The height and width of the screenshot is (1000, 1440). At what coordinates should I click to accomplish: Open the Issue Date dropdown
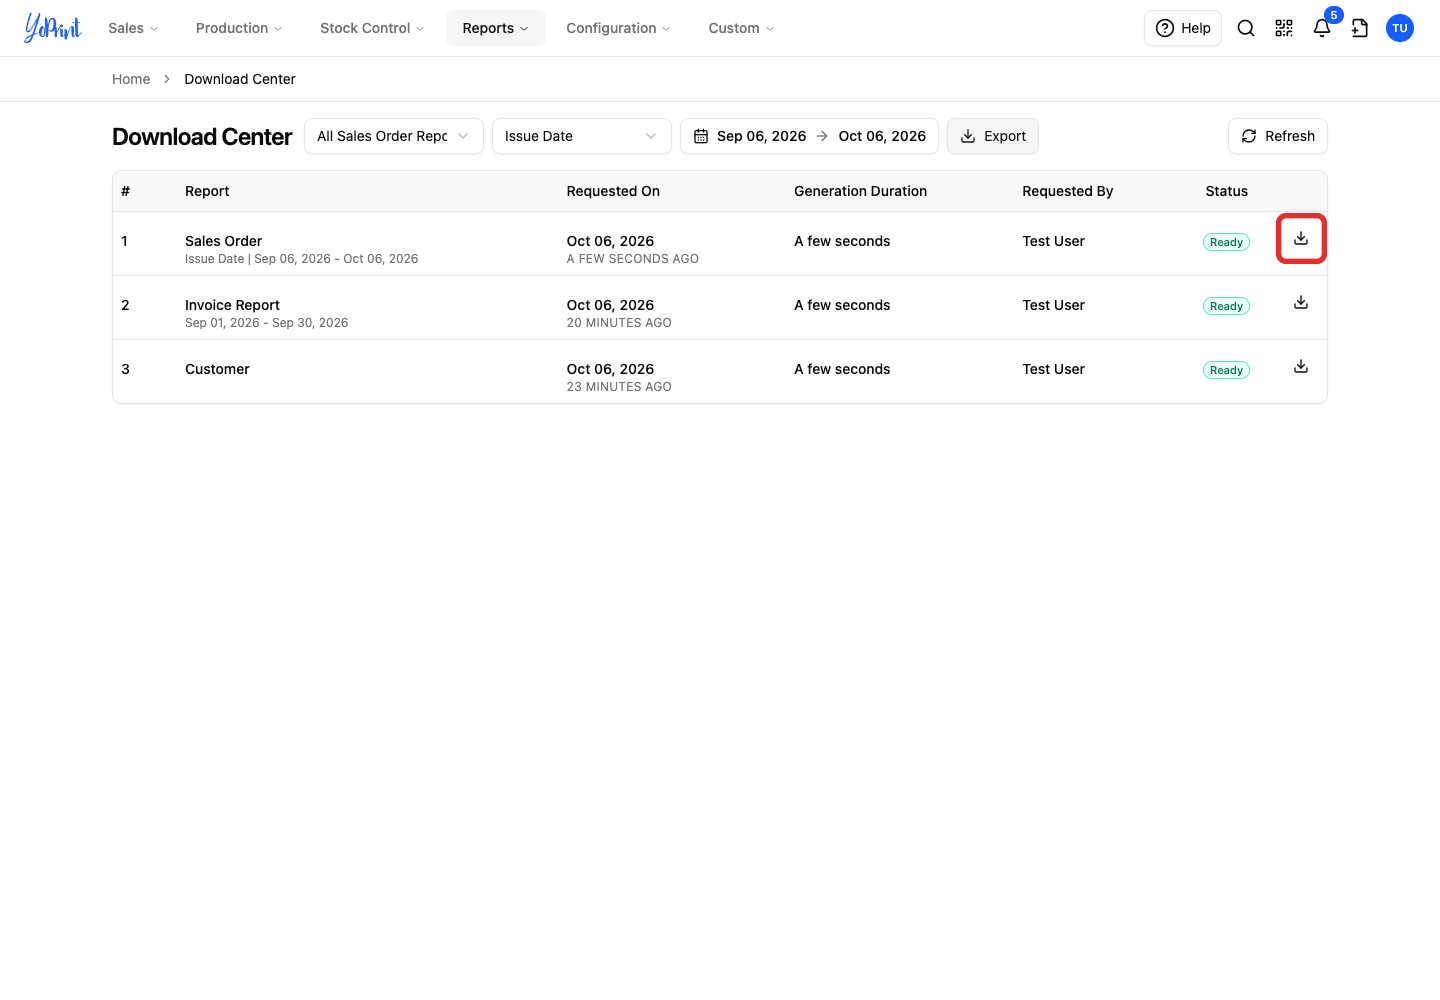pos(582,136)
